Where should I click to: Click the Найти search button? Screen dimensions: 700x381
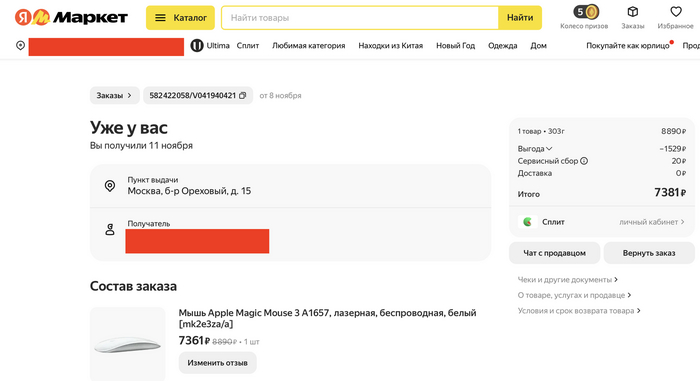(x=520, y=18)
